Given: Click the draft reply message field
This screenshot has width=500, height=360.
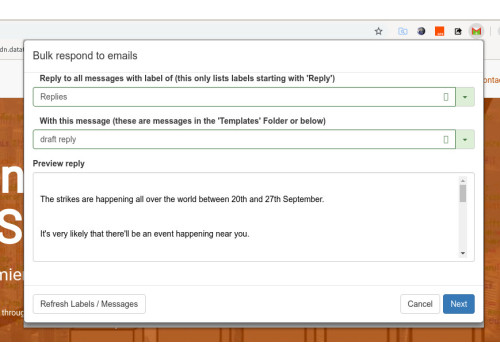Looking at the screenshot, I should coord(244,139).
